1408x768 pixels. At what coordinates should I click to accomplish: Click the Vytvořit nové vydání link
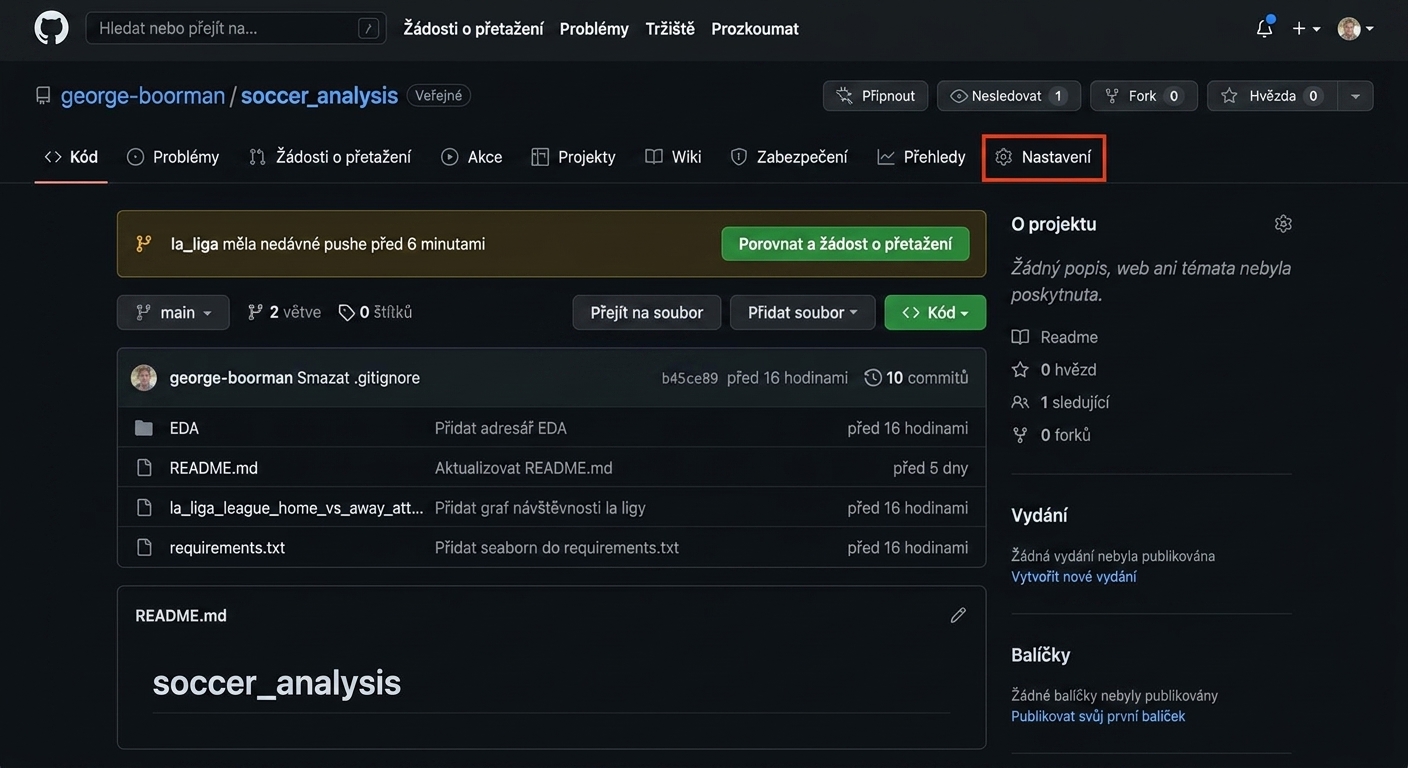pyautogui.click(x=1074, y=577)
